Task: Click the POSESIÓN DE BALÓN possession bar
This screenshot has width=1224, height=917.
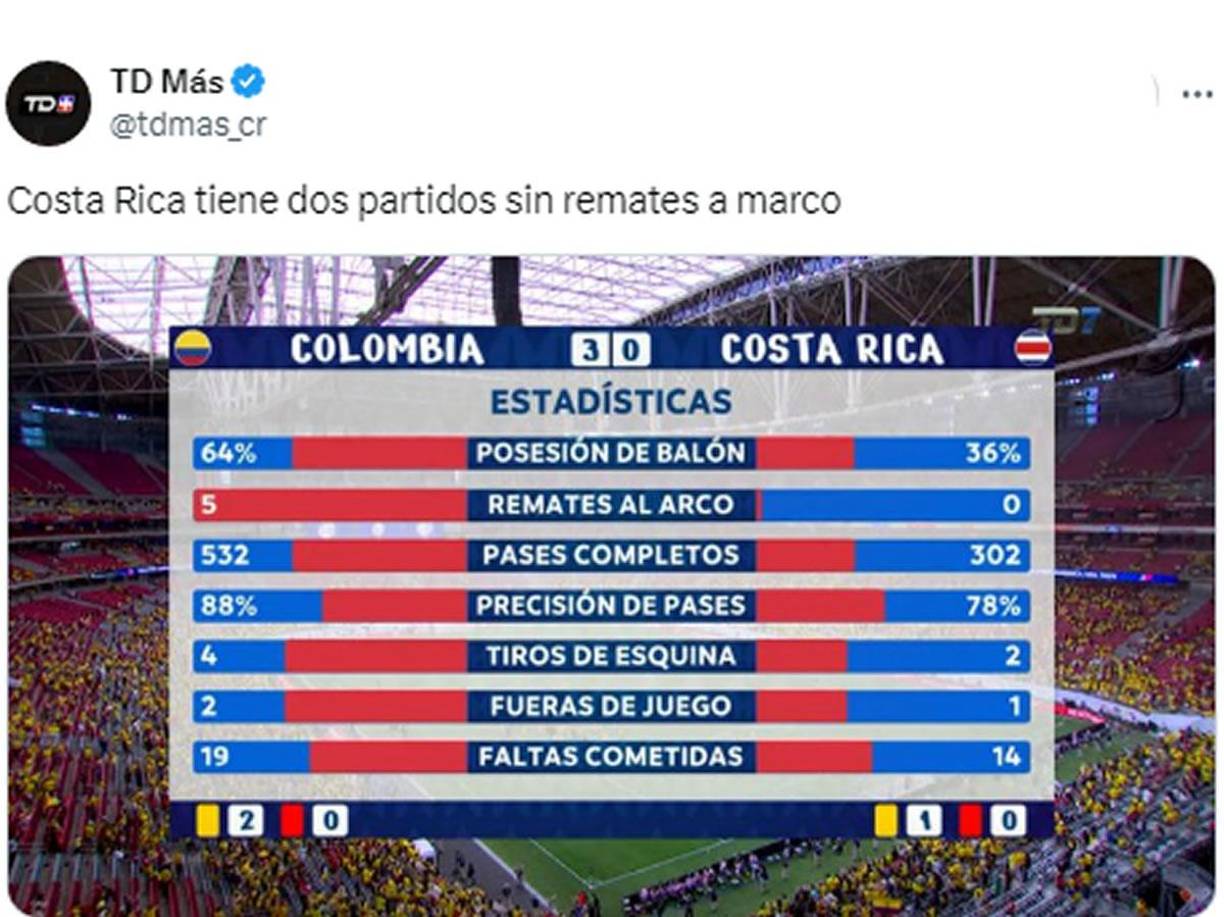Action: point(612,453)
